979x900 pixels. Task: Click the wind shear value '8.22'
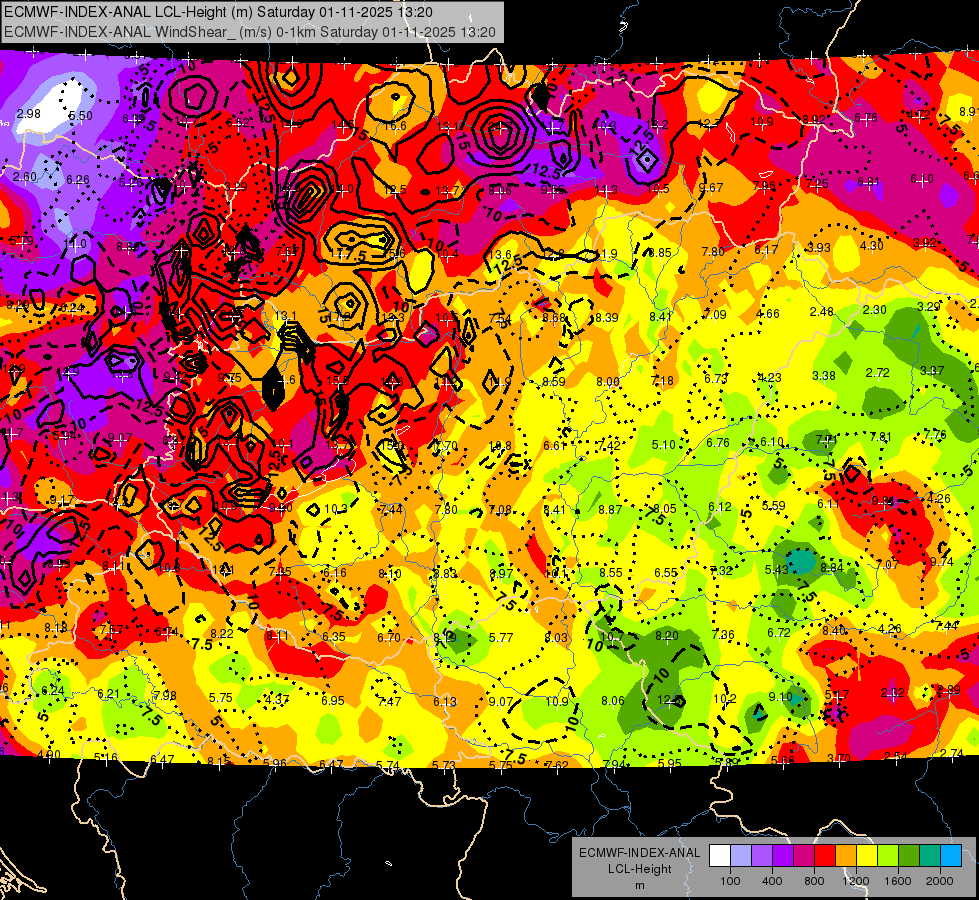(222, 633)
